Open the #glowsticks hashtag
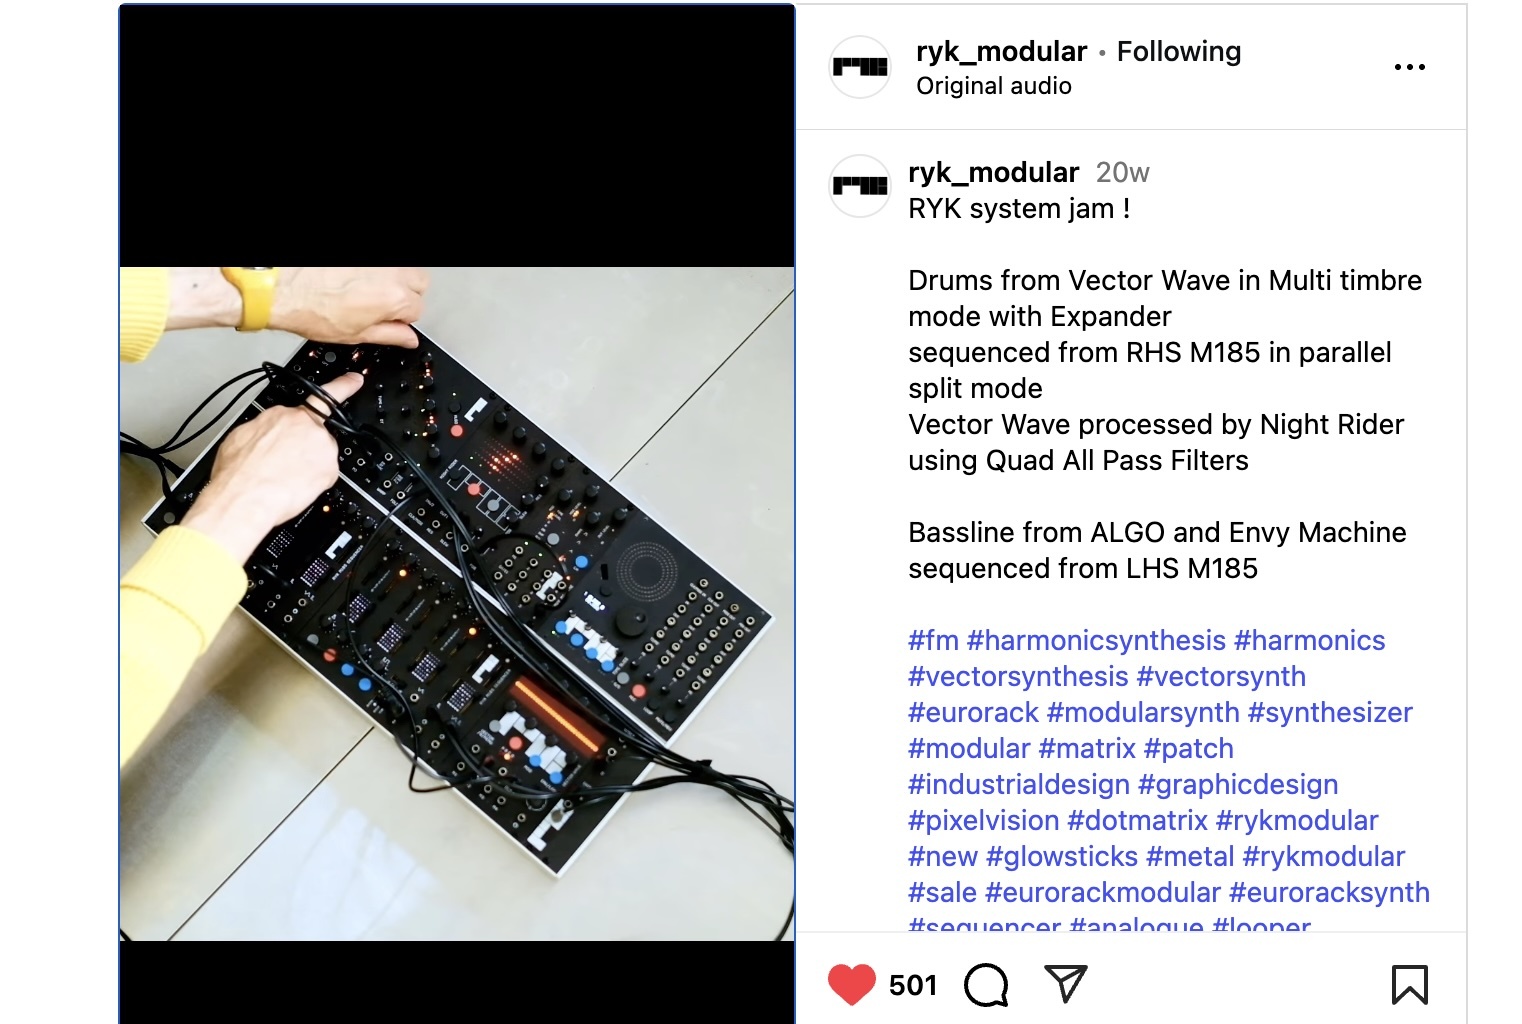Image resolution: width=1522 pixels, height=1024 pixels. point(1062,856)
